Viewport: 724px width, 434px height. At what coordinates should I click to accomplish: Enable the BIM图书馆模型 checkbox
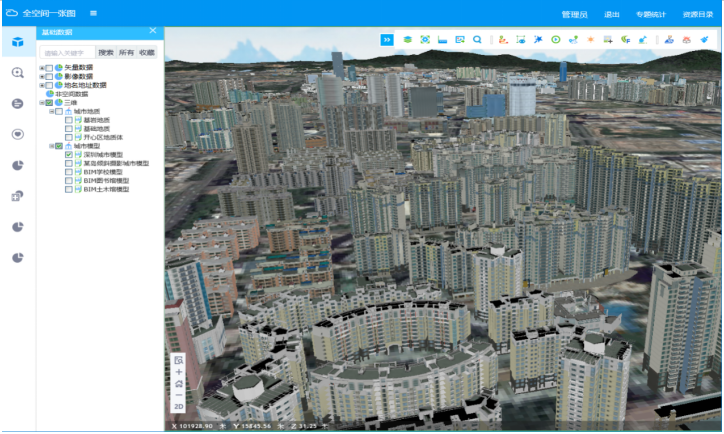68,181
